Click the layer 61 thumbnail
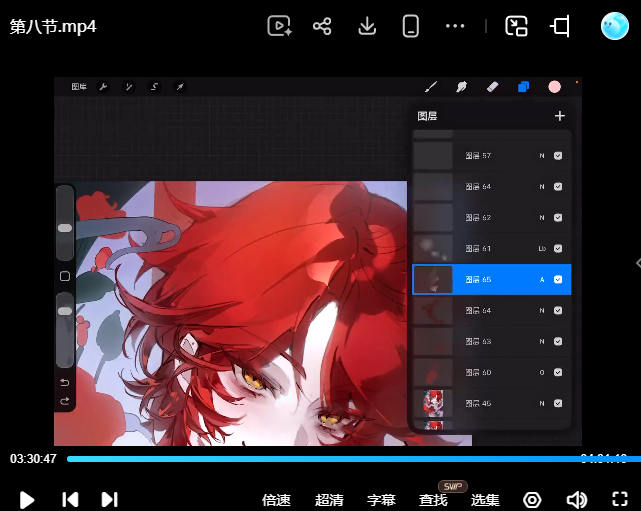641x511 pixels. [433, 249]
